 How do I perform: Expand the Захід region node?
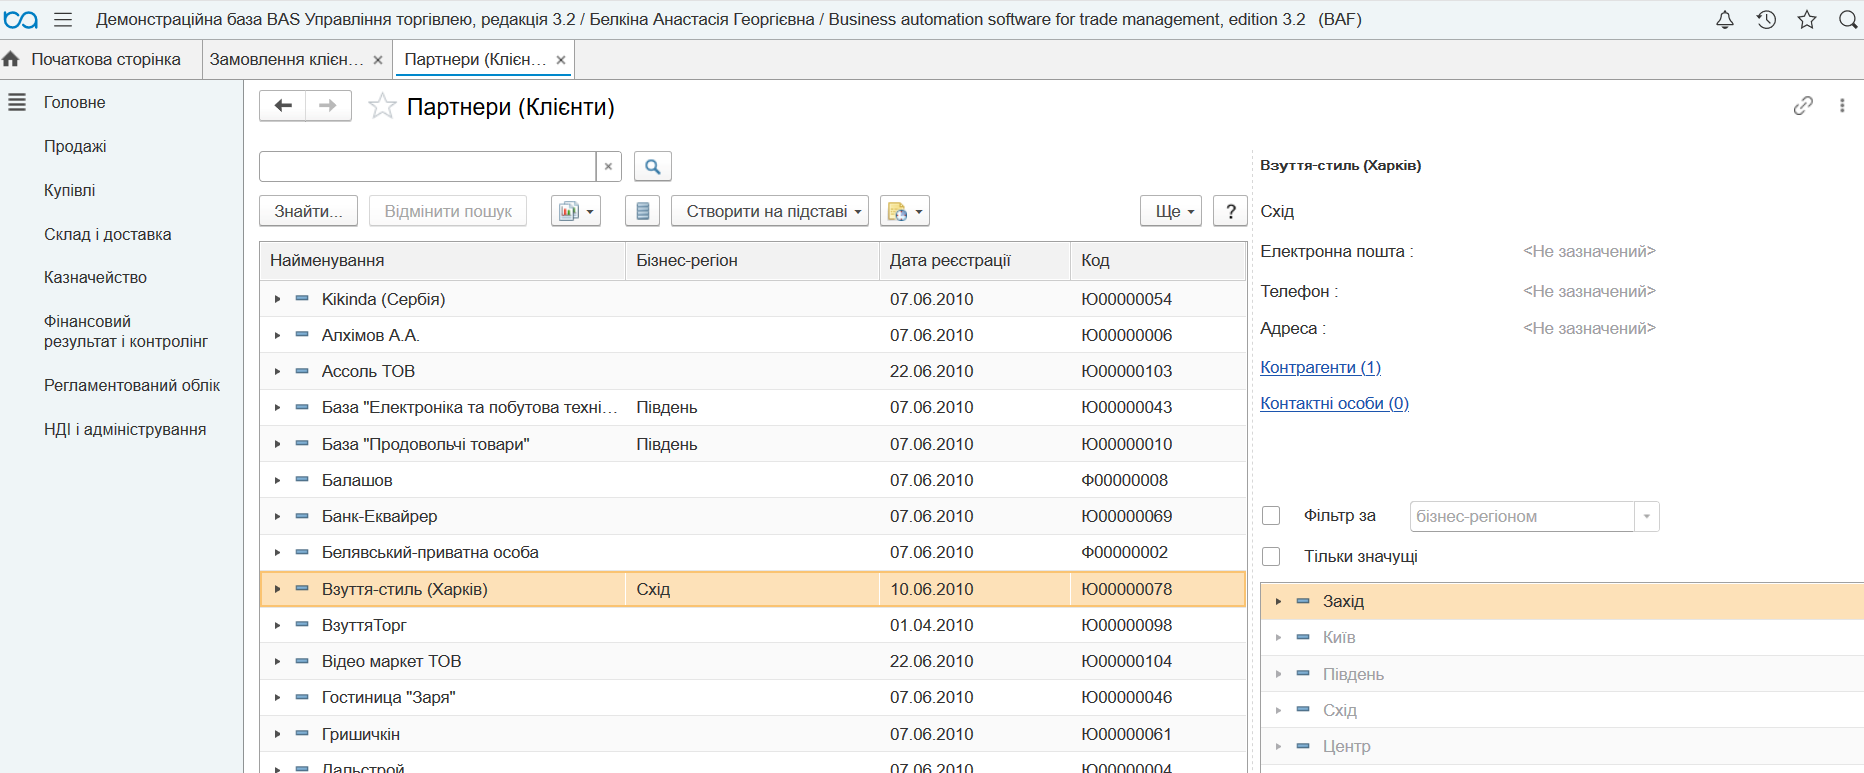click(1278, 601)
